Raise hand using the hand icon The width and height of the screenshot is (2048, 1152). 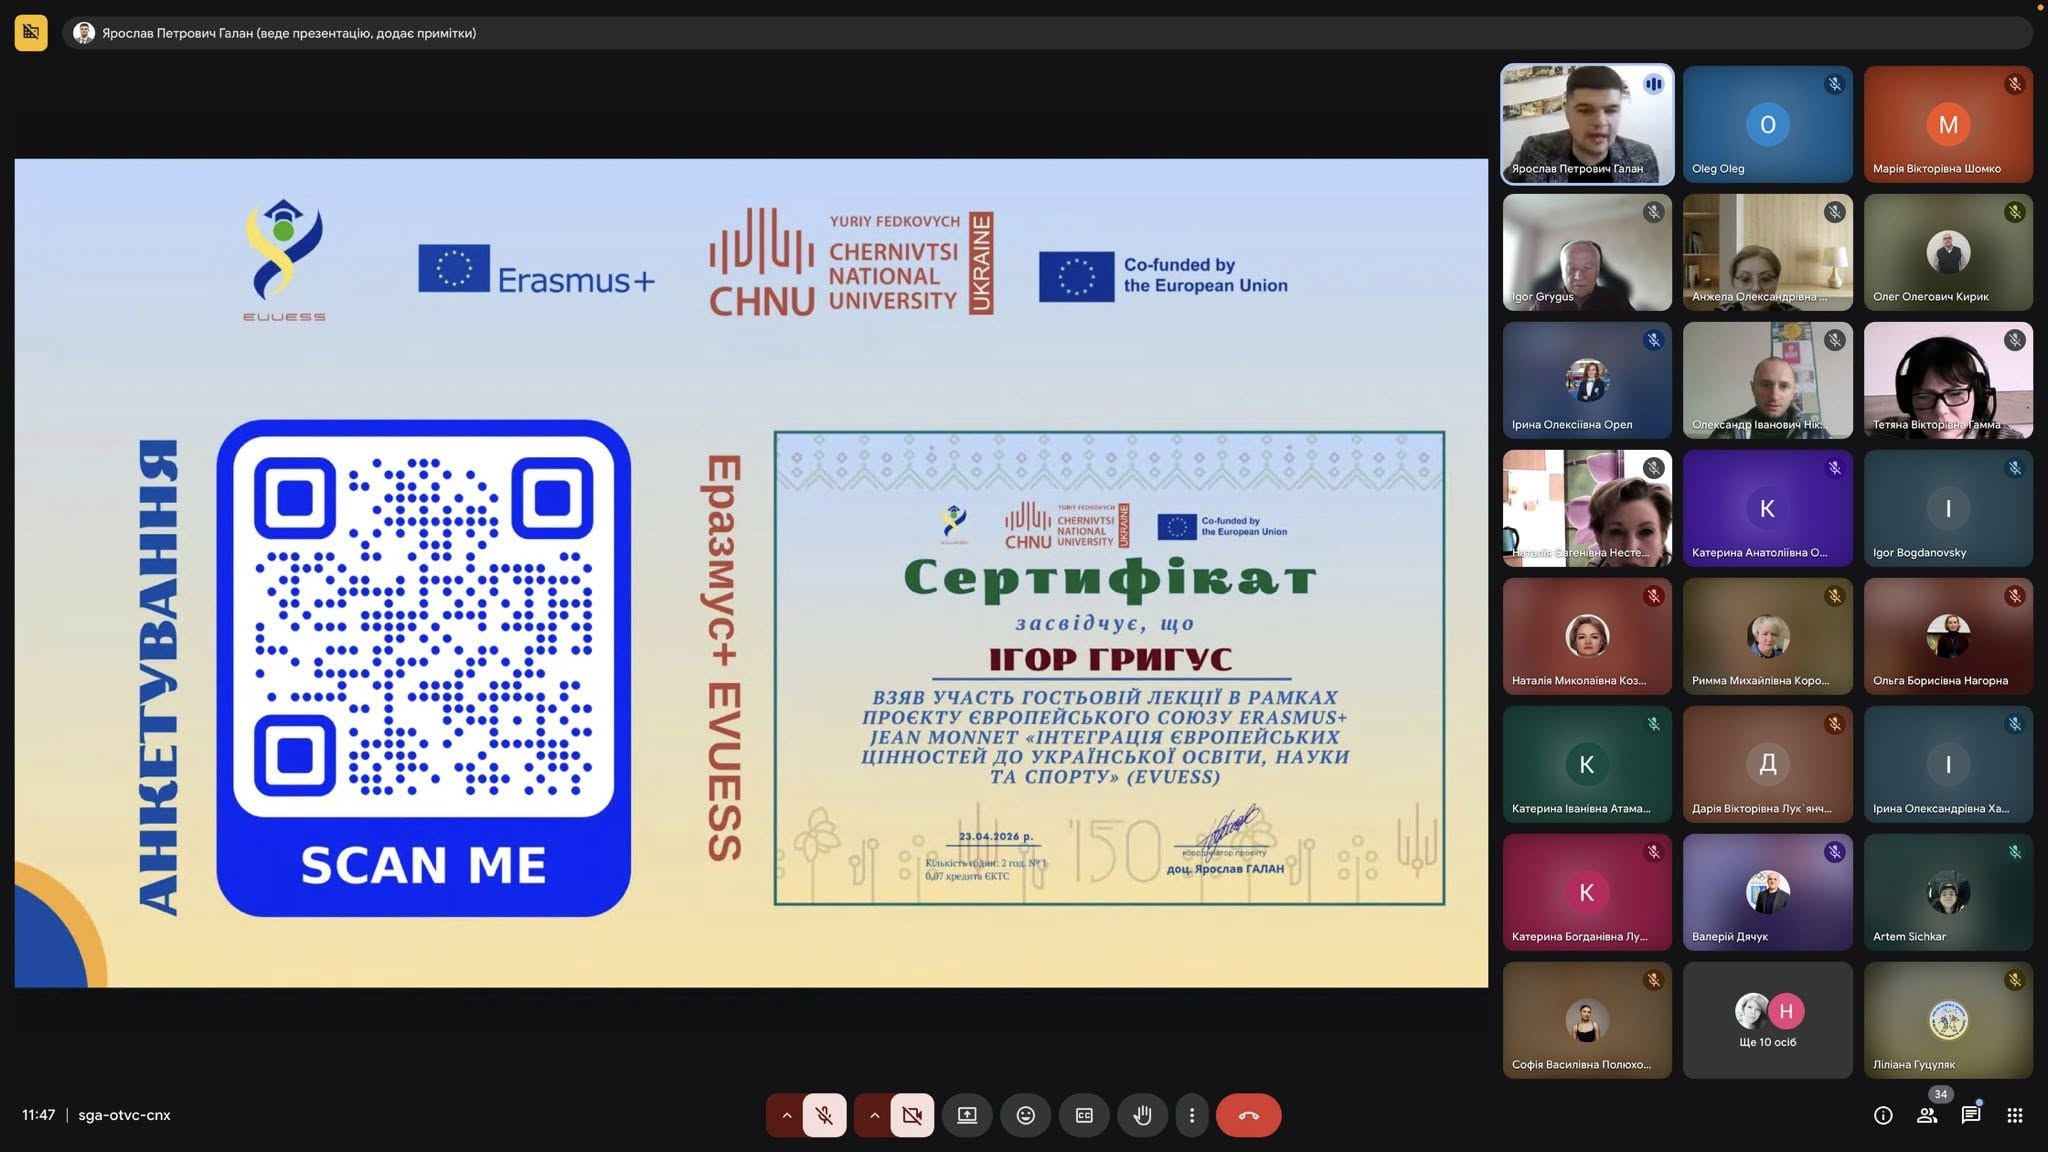1142,1115
